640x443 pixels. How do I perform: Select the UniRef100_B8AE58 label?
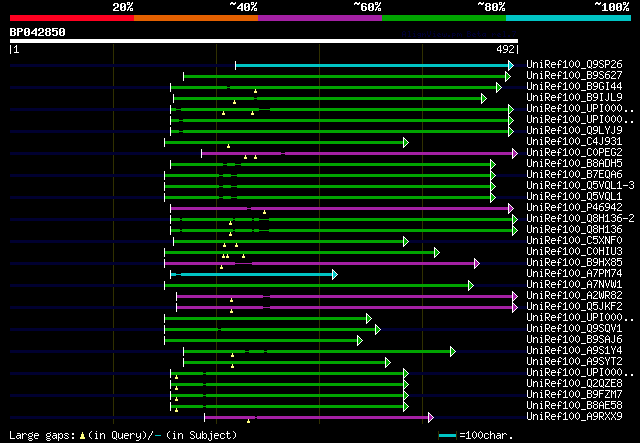coord(574,405)
